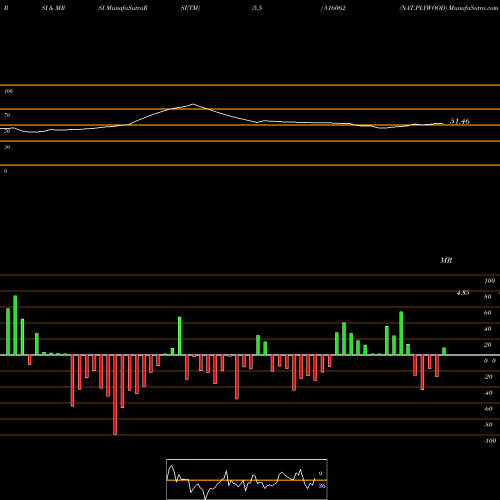Viewport: 500px width, 500px height.
Task: Click the SI & MR header label
Action: (x=53, y=8)
